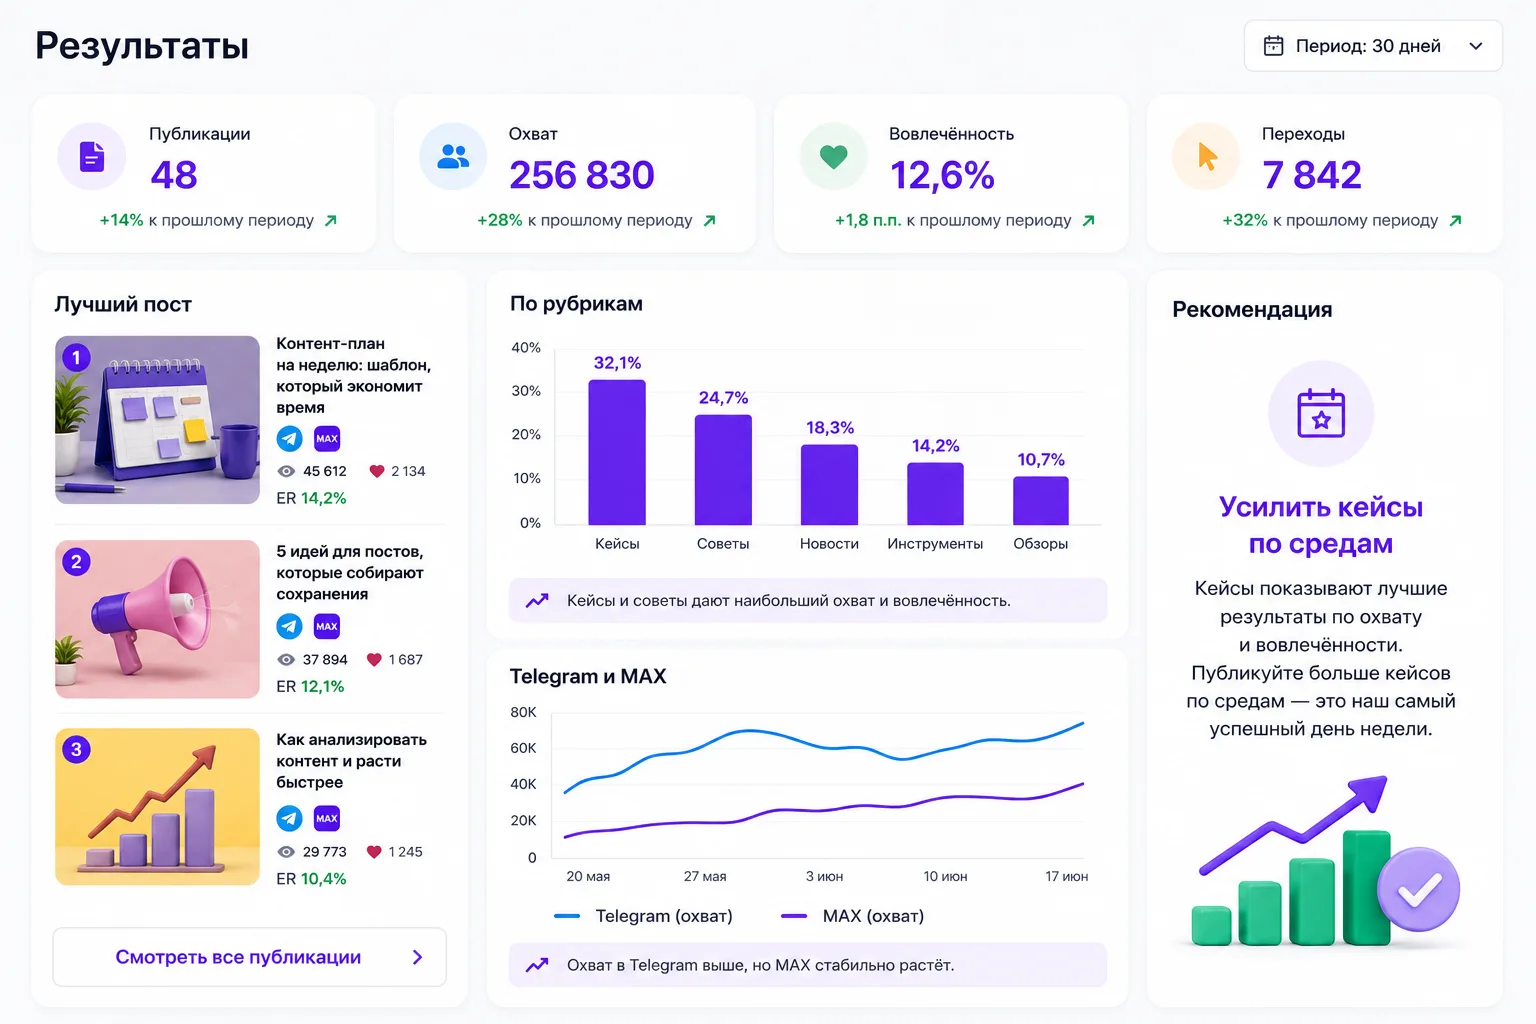
Task: Click the Telegram icon on the 5 идей post
Action: tap(290, 627)
